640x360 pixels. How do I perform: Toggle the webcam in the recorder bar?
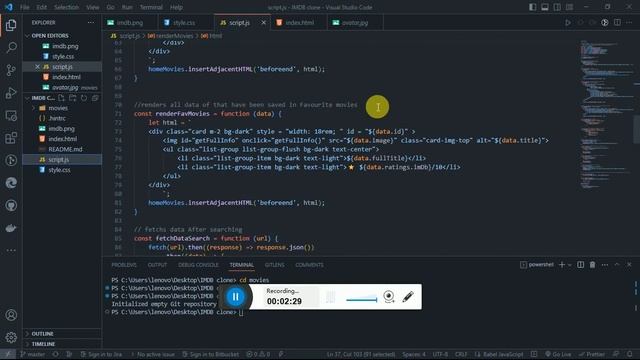tap(389, 297)
